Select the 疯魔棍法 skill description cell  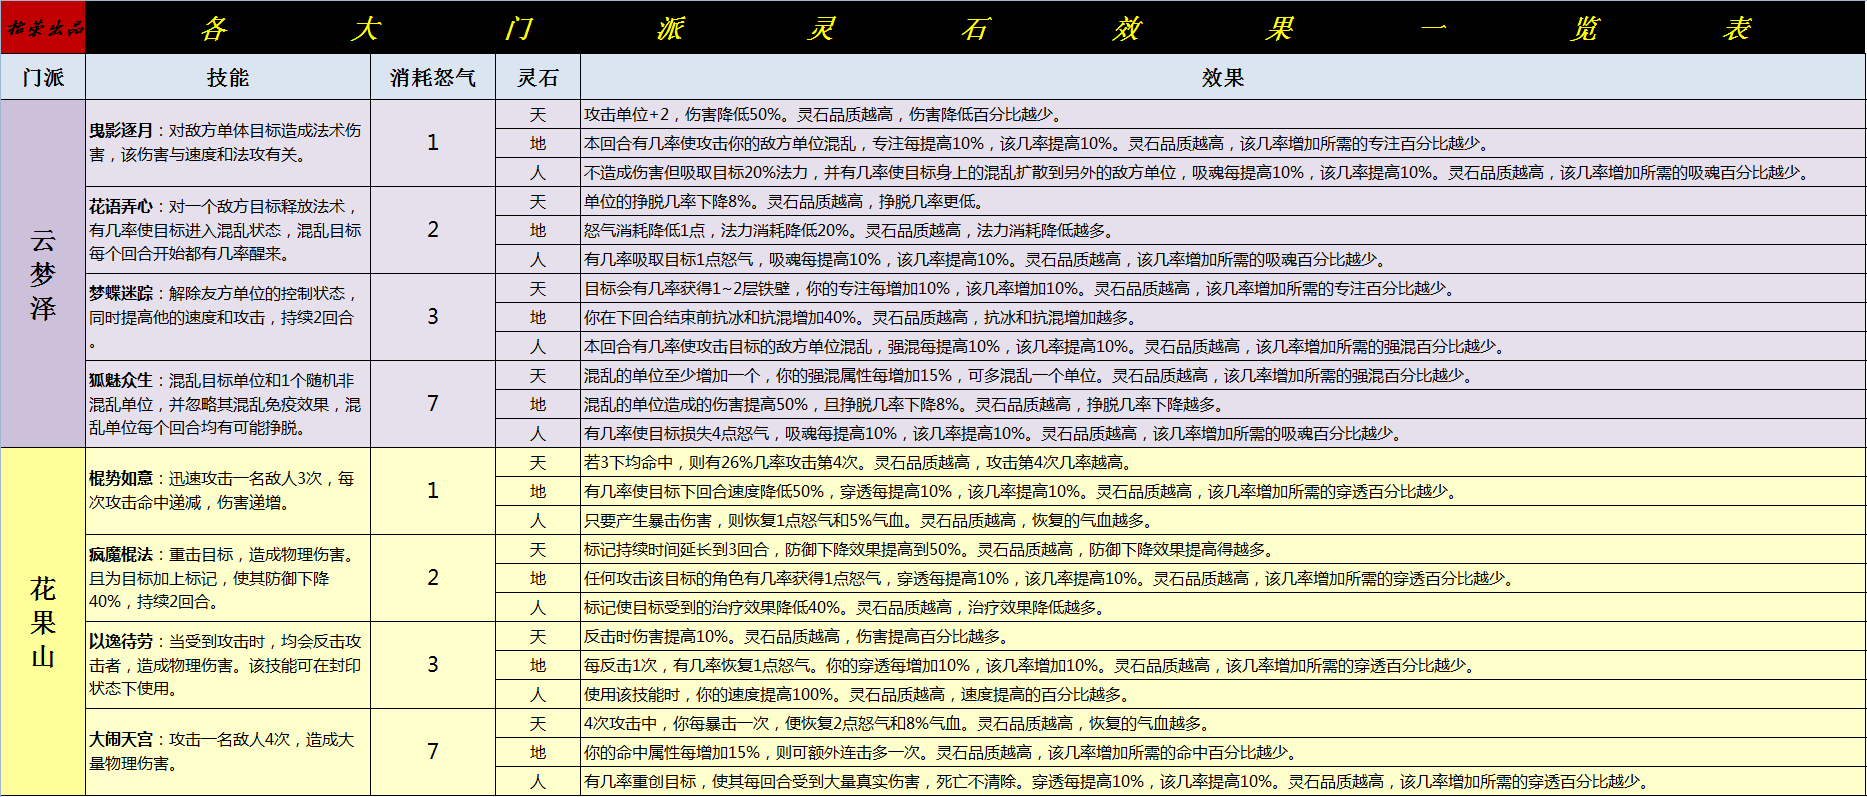click(x=228, y=578)
